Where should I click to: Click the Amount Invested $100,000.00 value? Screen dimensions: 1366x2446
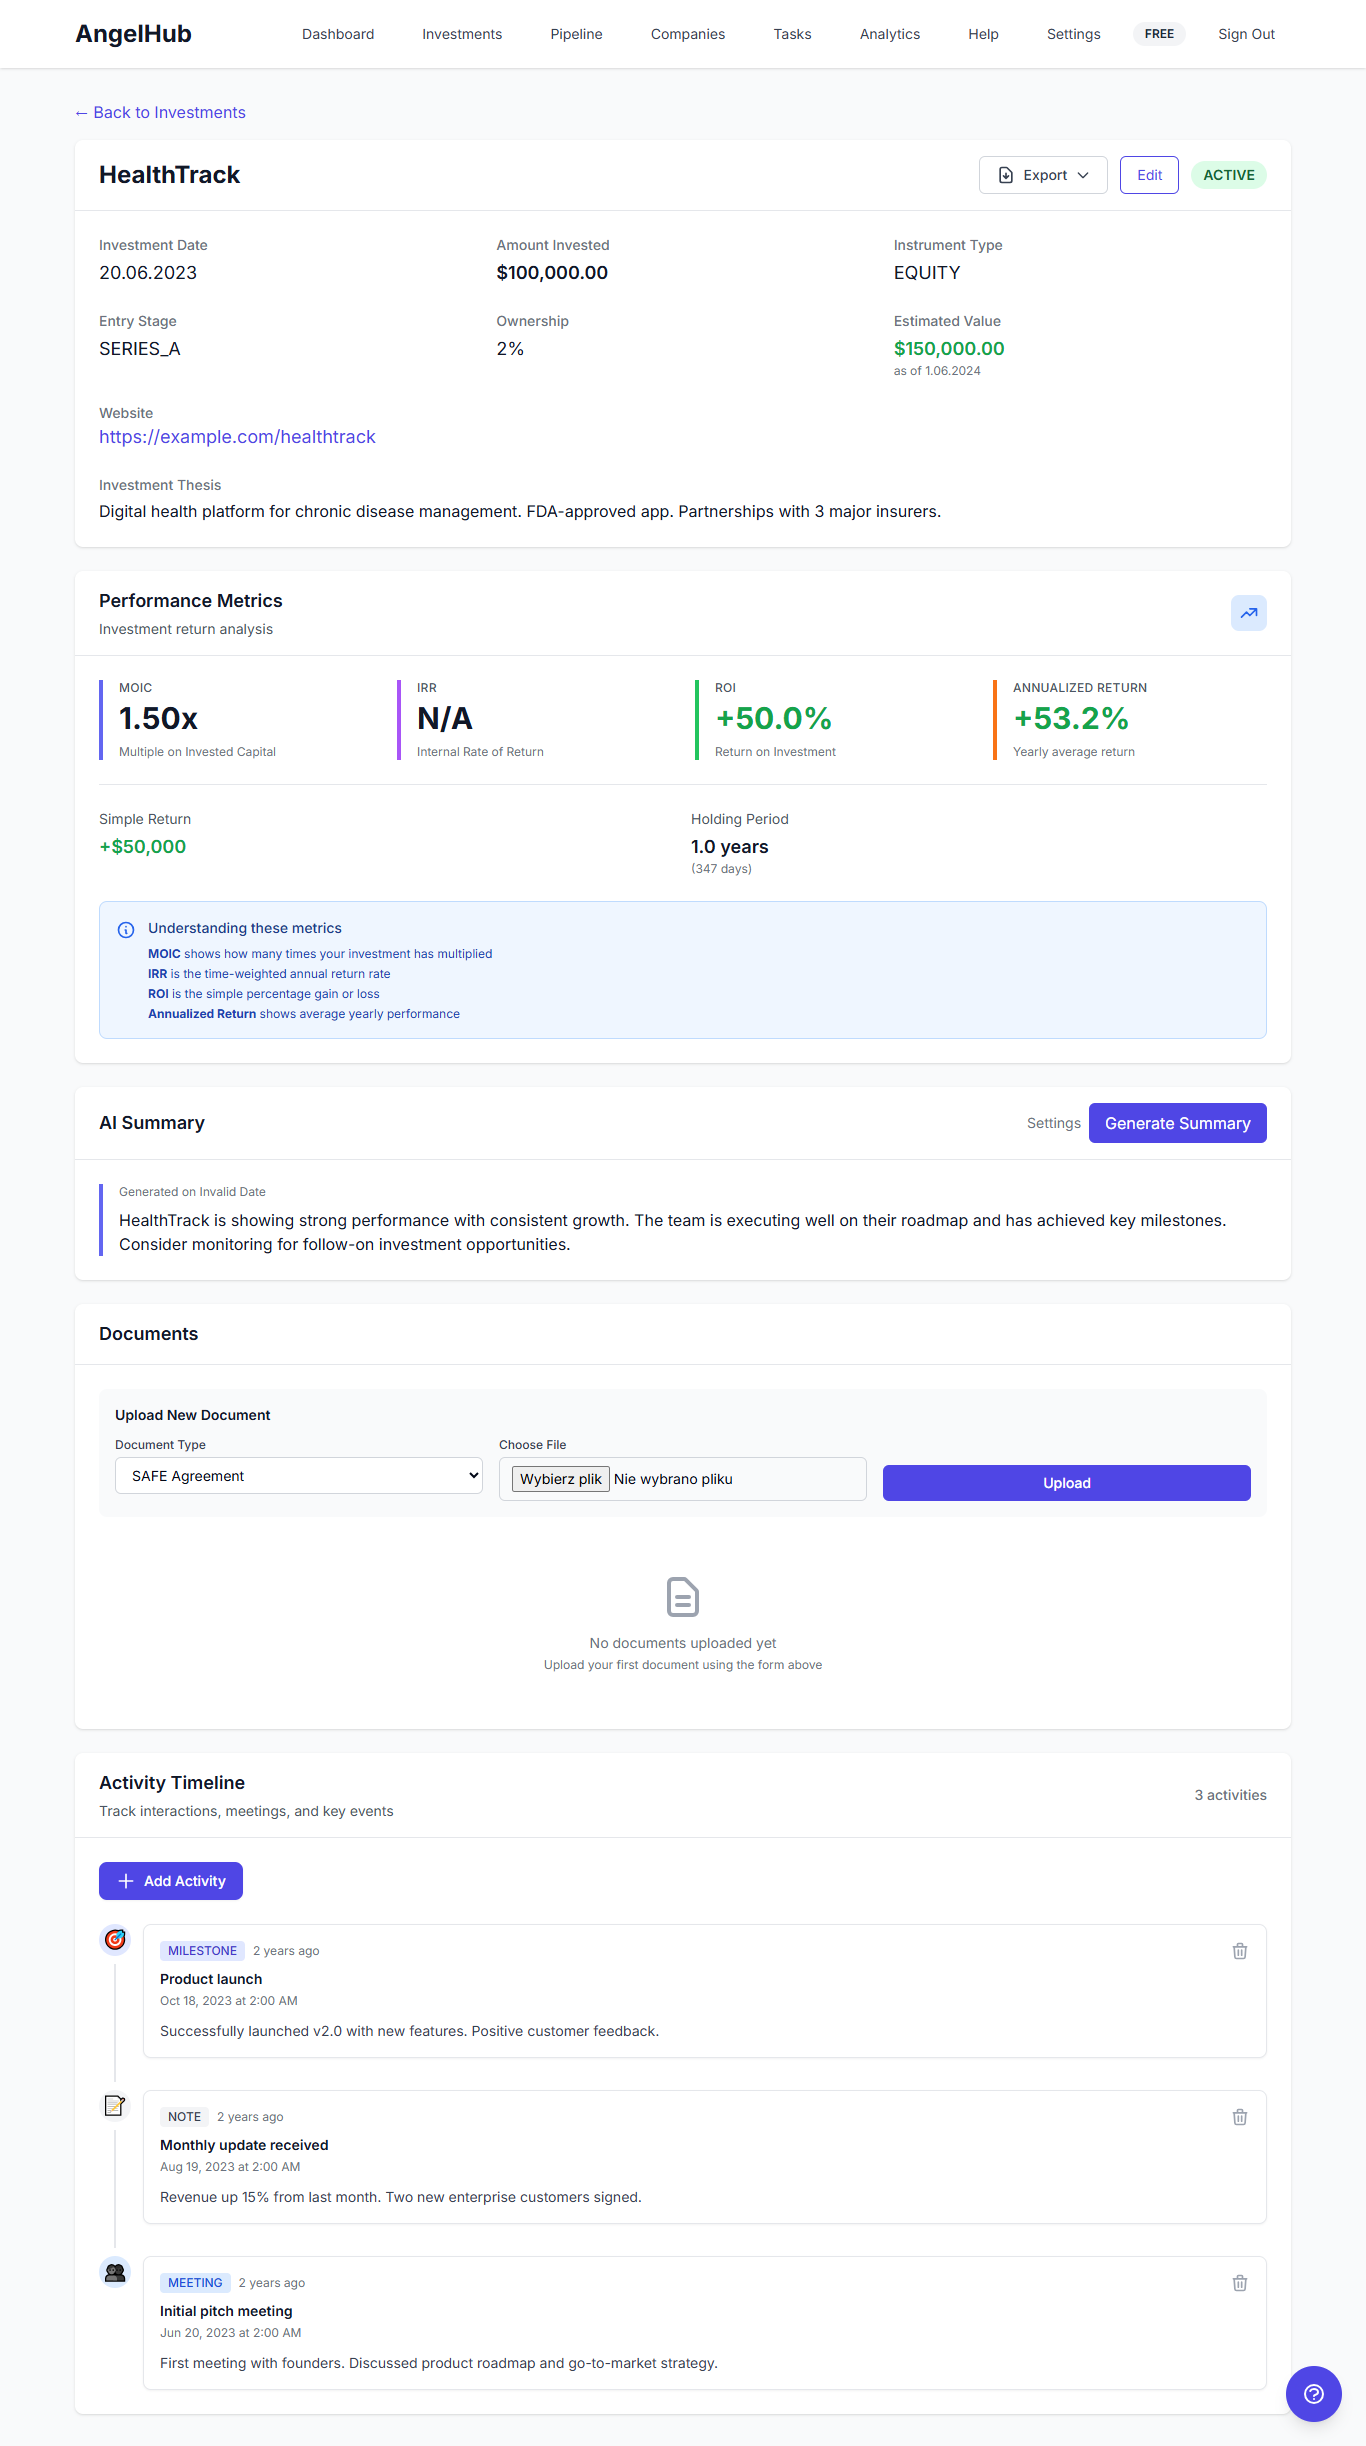pyautogui.click(x=552, y=273)
